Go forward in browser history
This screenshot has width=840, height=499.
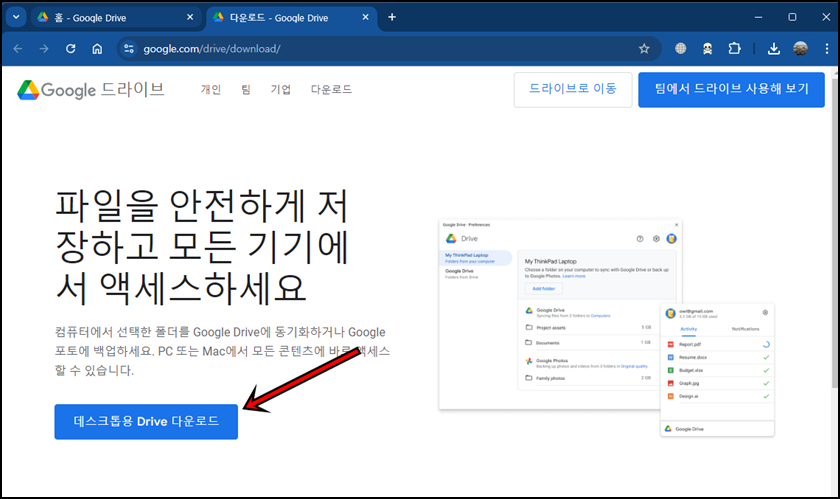click(x=44, y=49)
